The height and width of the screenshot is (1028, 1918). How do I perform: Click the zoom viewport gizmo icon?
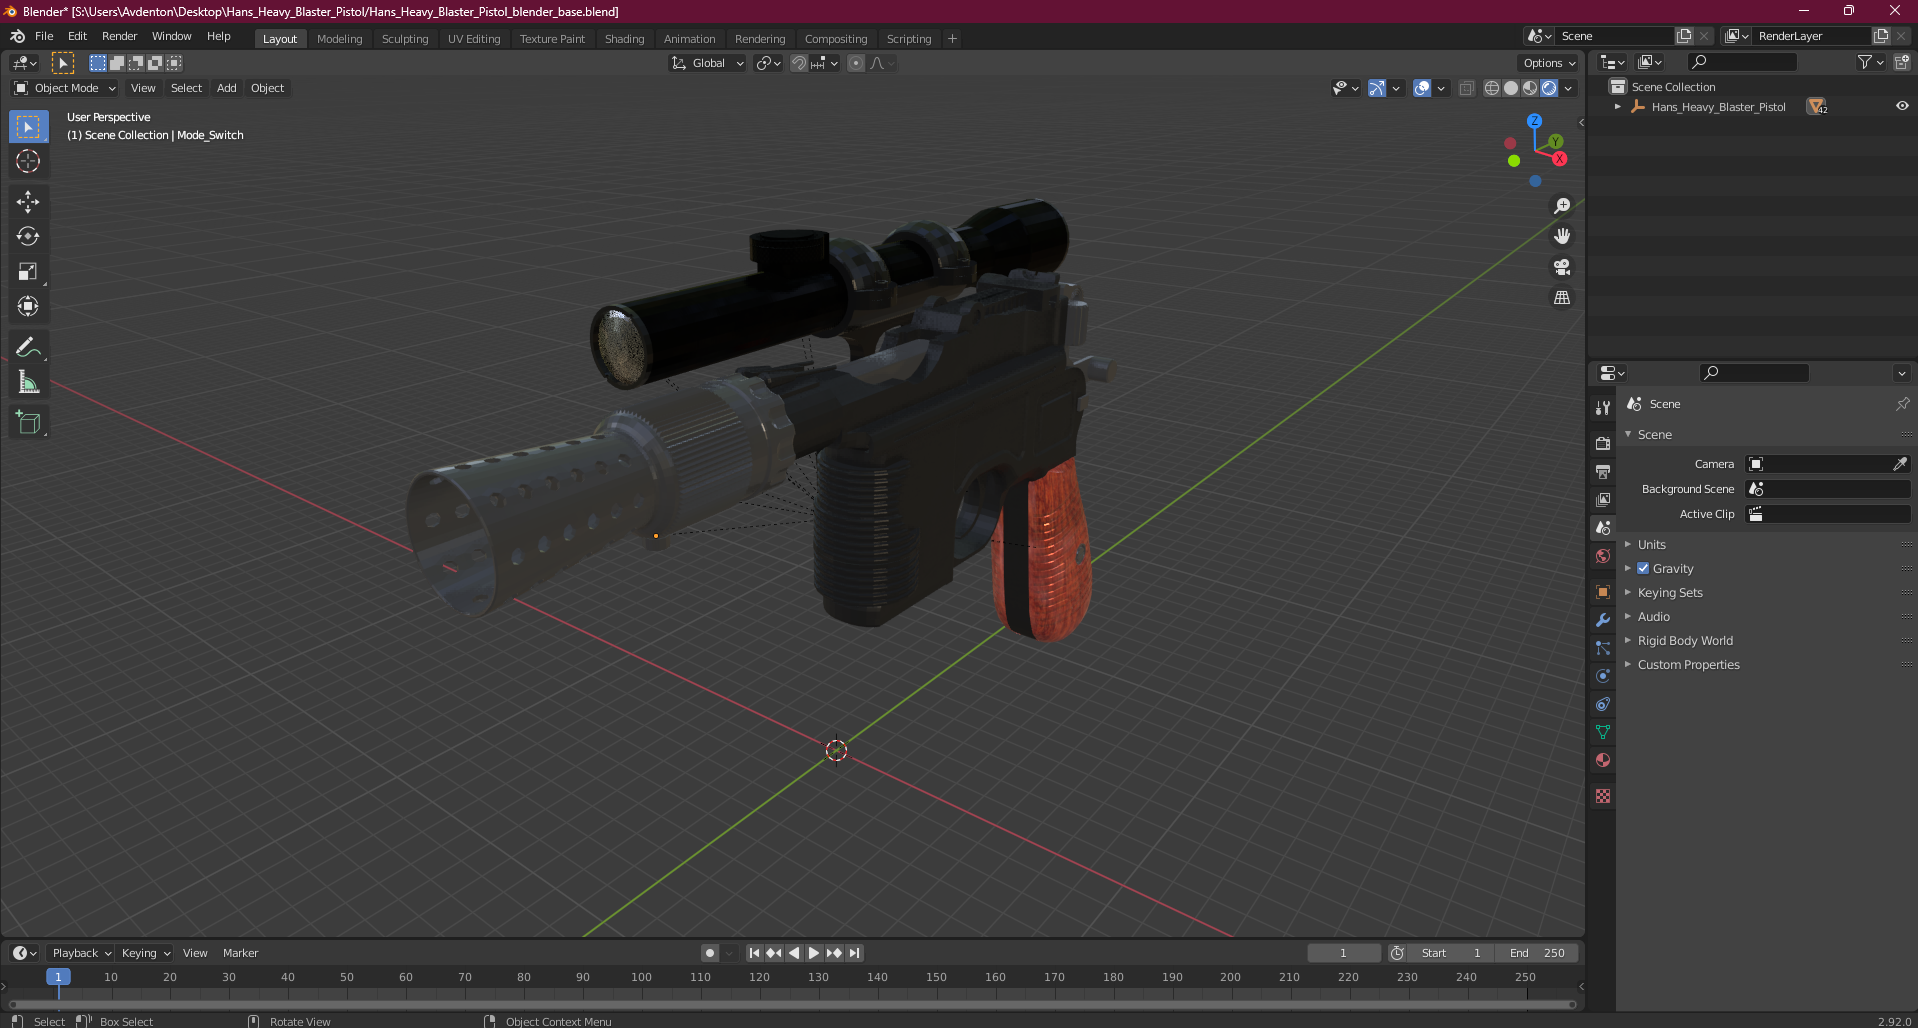tap(1562, 206)
